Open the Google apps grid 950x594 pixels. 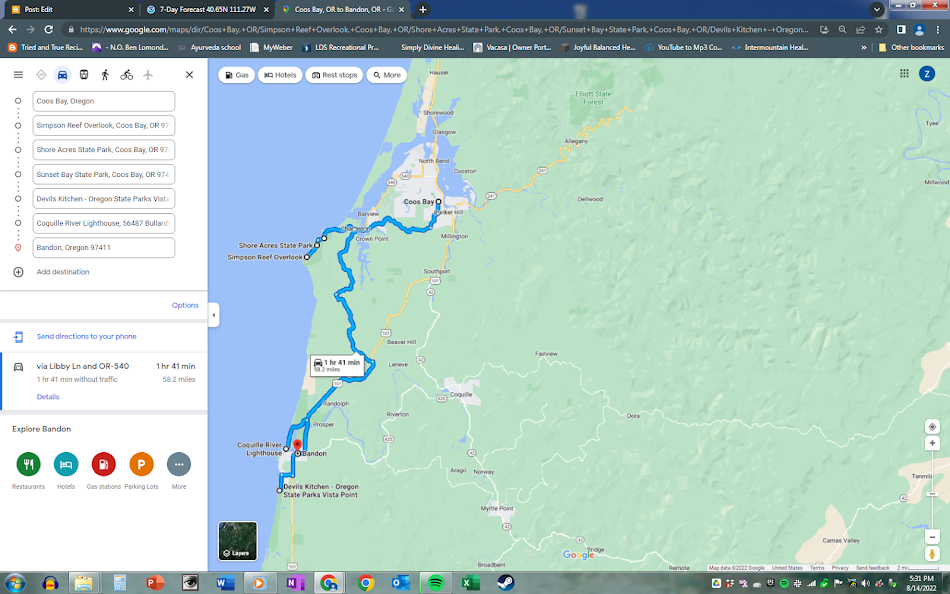click(x=904, y=73)
